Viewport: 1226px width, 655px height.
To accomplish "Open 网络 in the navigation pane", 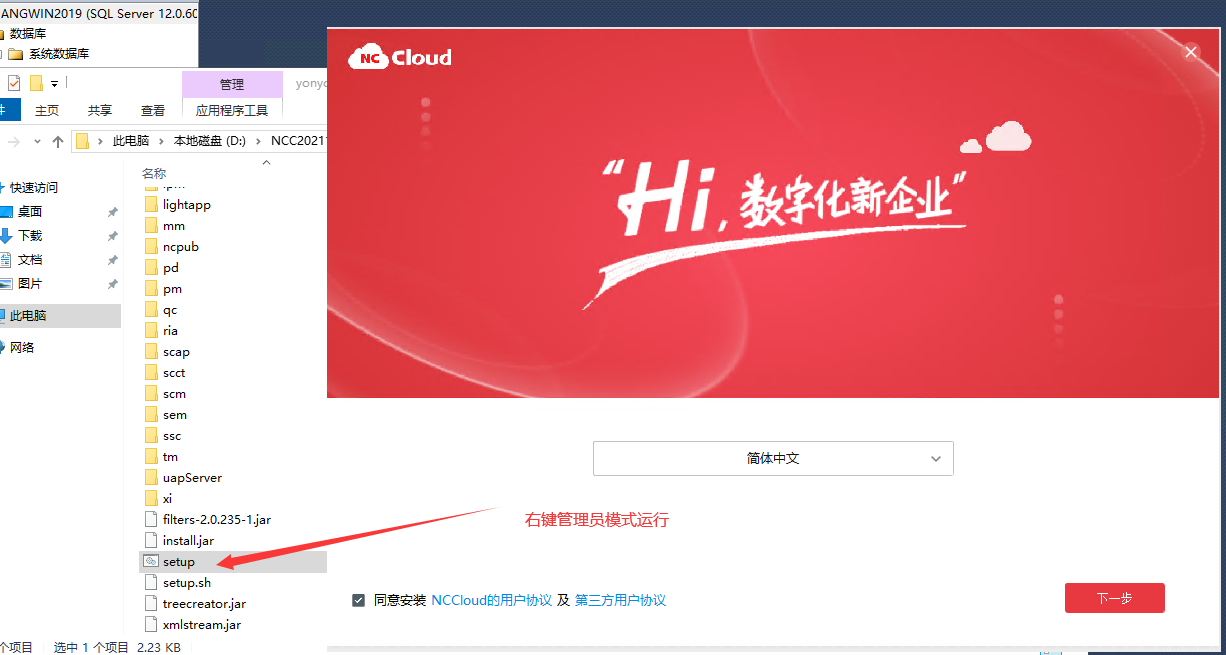I will (x=22, y=347).
